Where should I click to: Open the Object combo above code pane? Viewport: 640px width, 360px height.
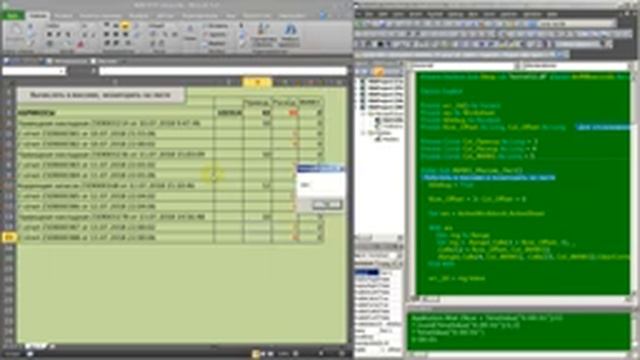(x=465, y=65)
